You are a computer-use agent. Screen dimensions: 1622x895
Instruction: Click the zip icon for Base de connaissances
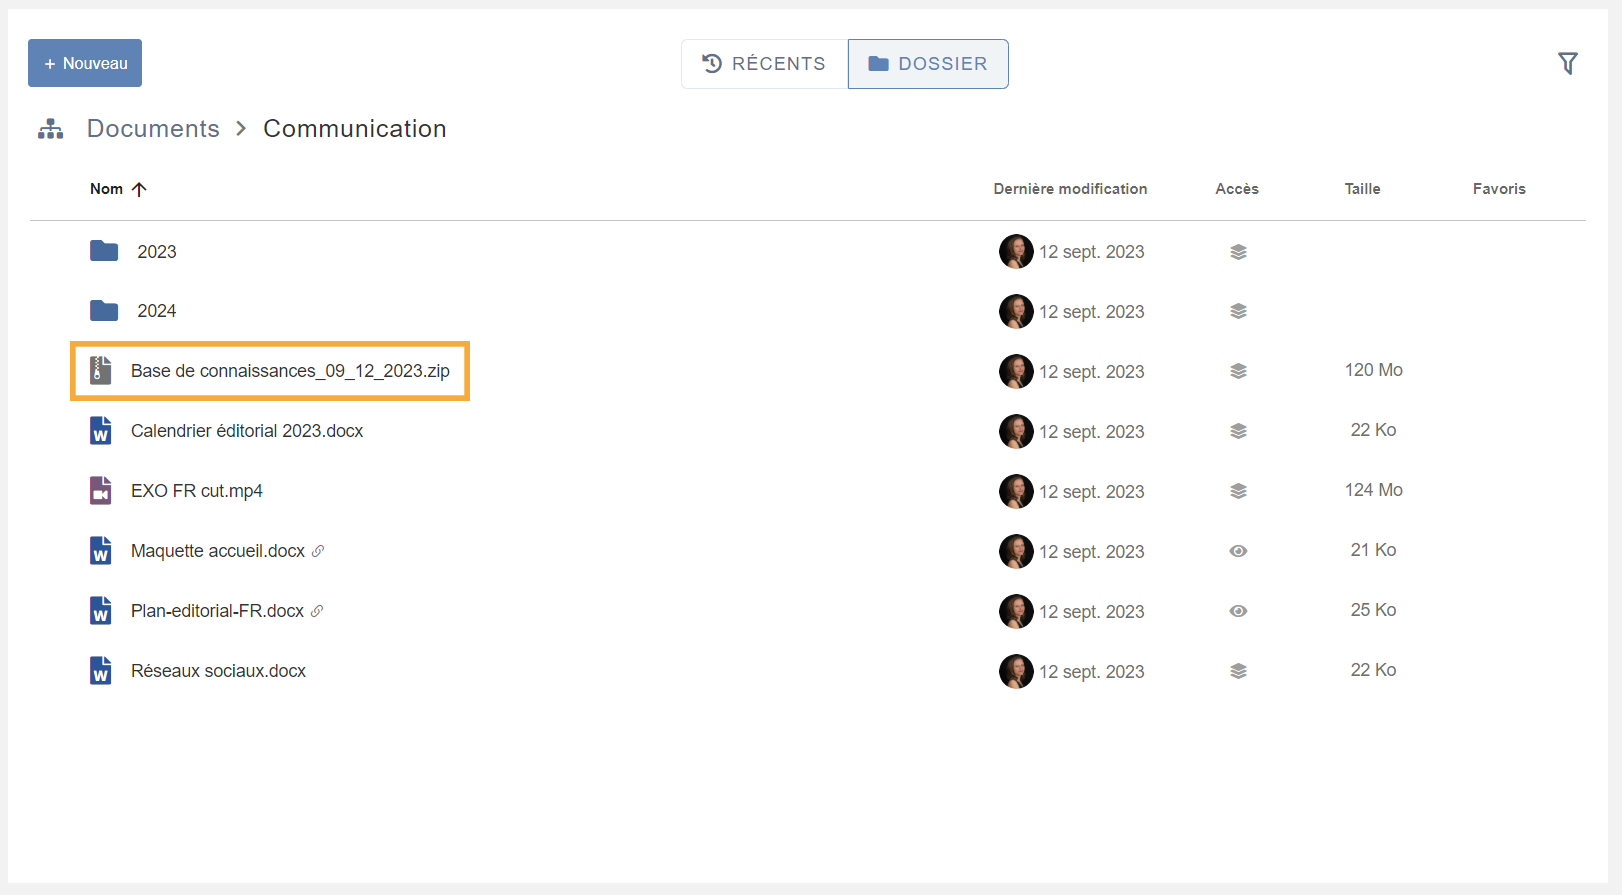click(x=100, y=371)
